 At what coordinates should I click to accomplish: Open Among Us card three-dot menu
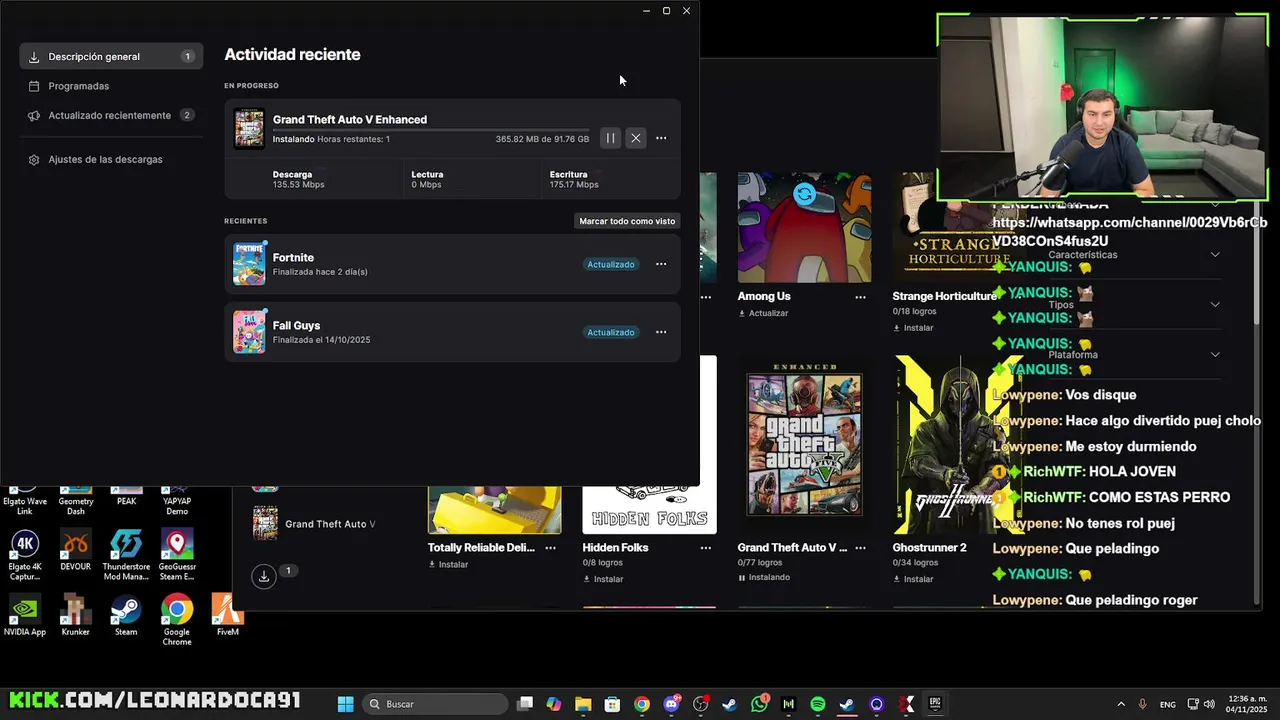[860, 297]
